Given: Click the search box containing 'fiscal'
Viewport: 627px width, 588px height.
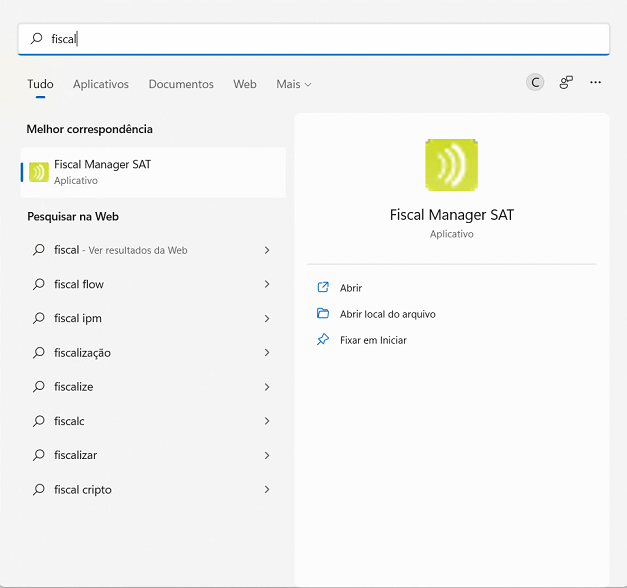Looking at the screenshot, I should (314, 39).
